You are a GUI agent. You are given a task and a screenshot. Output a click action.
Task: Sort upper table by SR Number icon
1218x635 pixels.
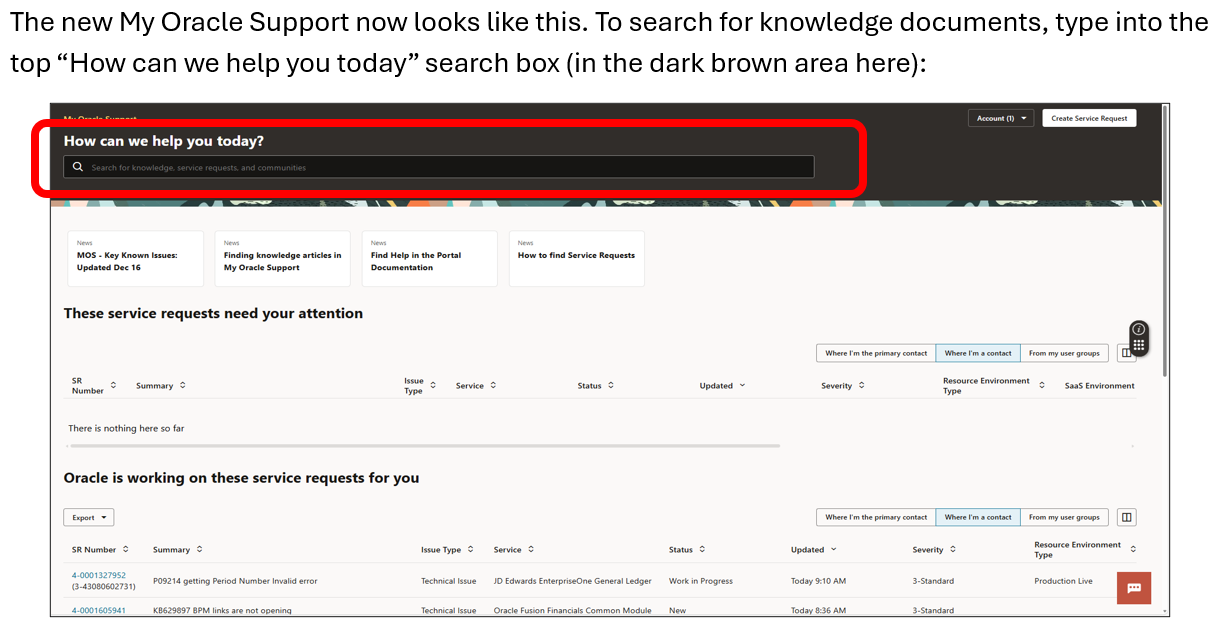pyautogui.click(x=113, y=385)
